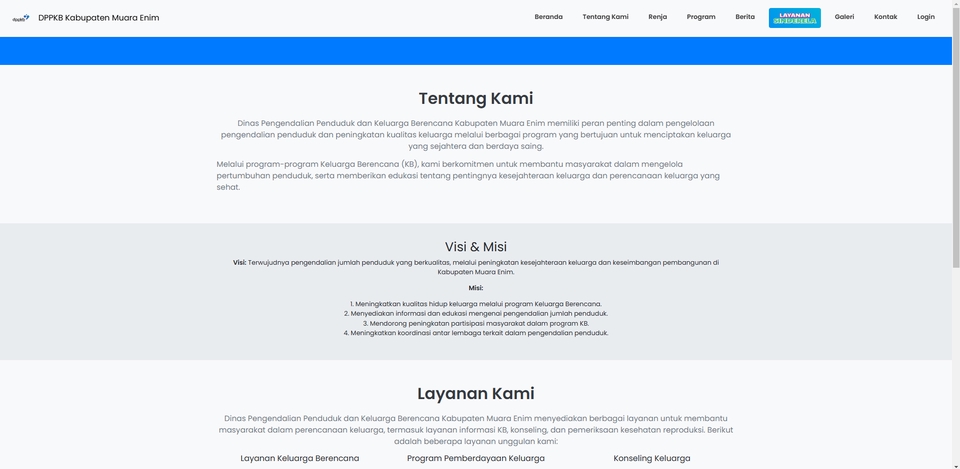
Task: Click mission item 'Mendorong peningkatan partisipasi masyarakat'
Action: tap(476, 323)
